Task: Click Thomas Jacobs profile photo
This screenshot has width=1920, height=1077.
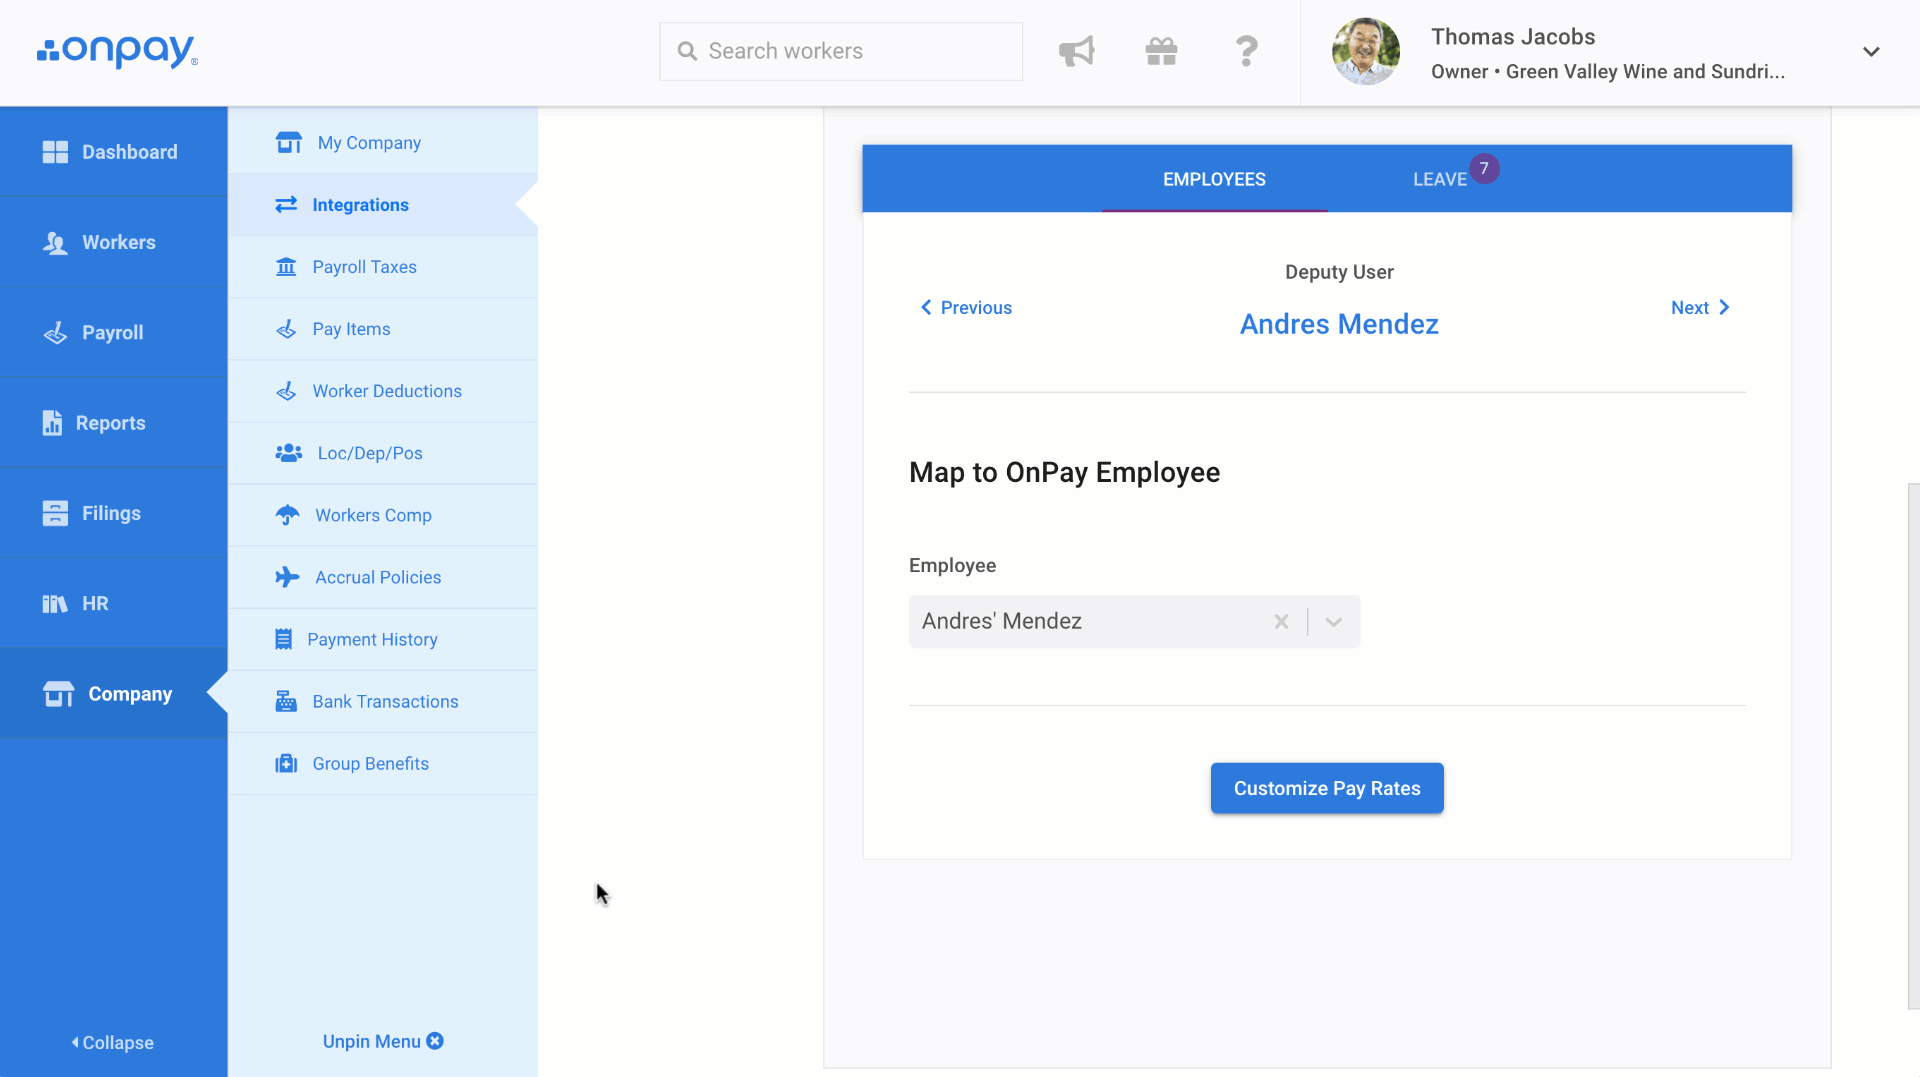Action: pos(1366,51)
